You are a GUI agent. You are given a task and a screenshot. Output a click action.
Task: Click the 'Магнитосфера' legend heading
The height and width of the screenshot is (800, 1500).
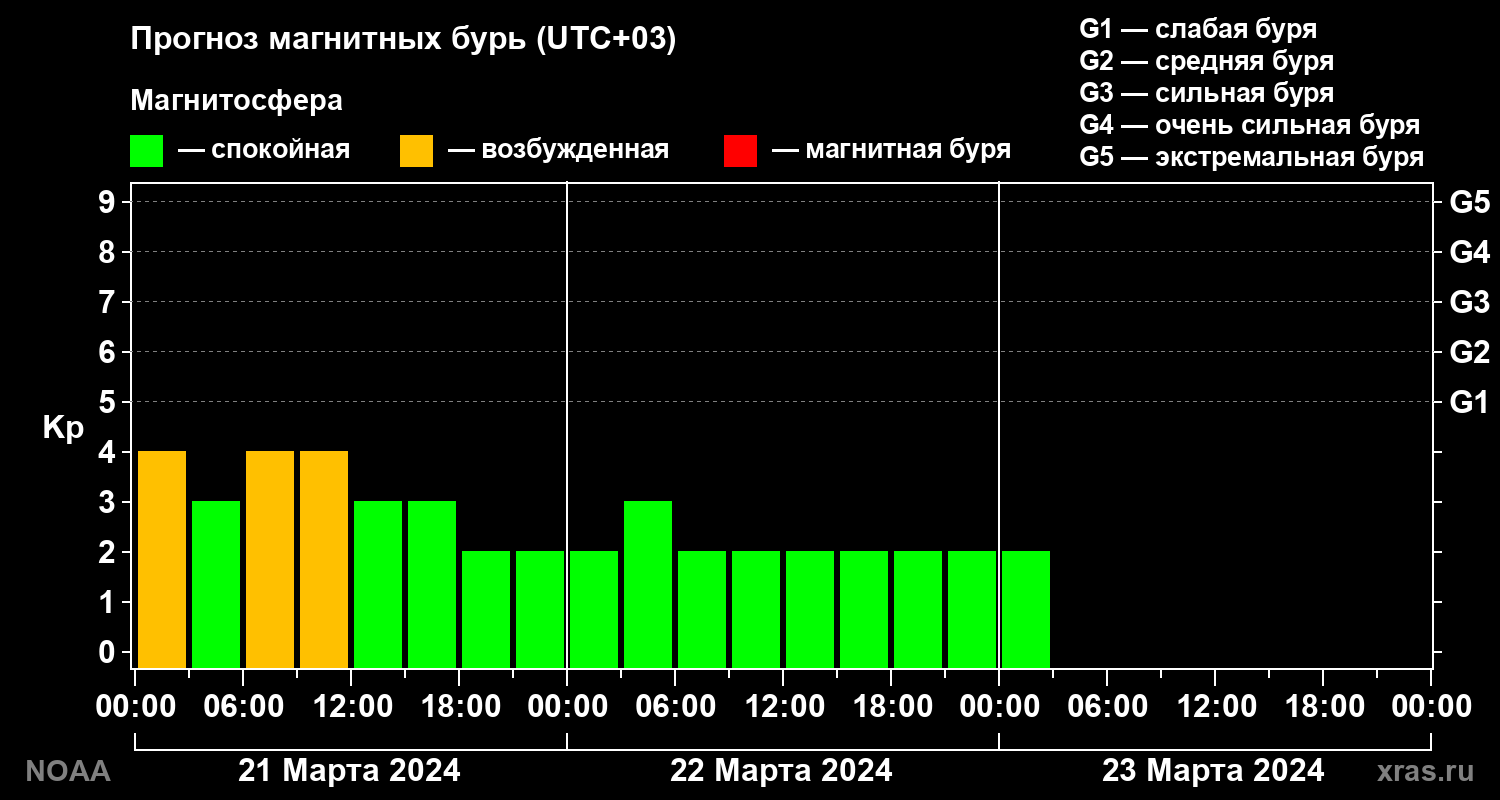click(x=236, y=101)
